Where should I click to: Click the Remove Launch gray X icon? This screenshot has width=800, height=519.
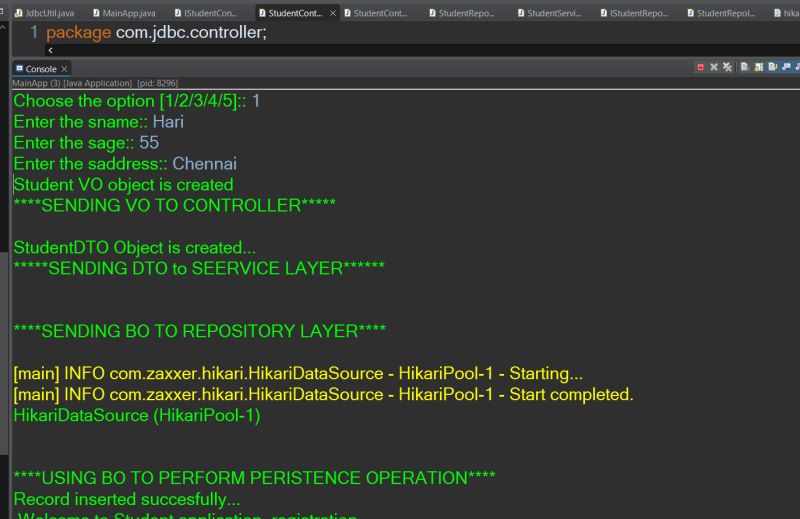pyautogui.click(x=714, y=68)
